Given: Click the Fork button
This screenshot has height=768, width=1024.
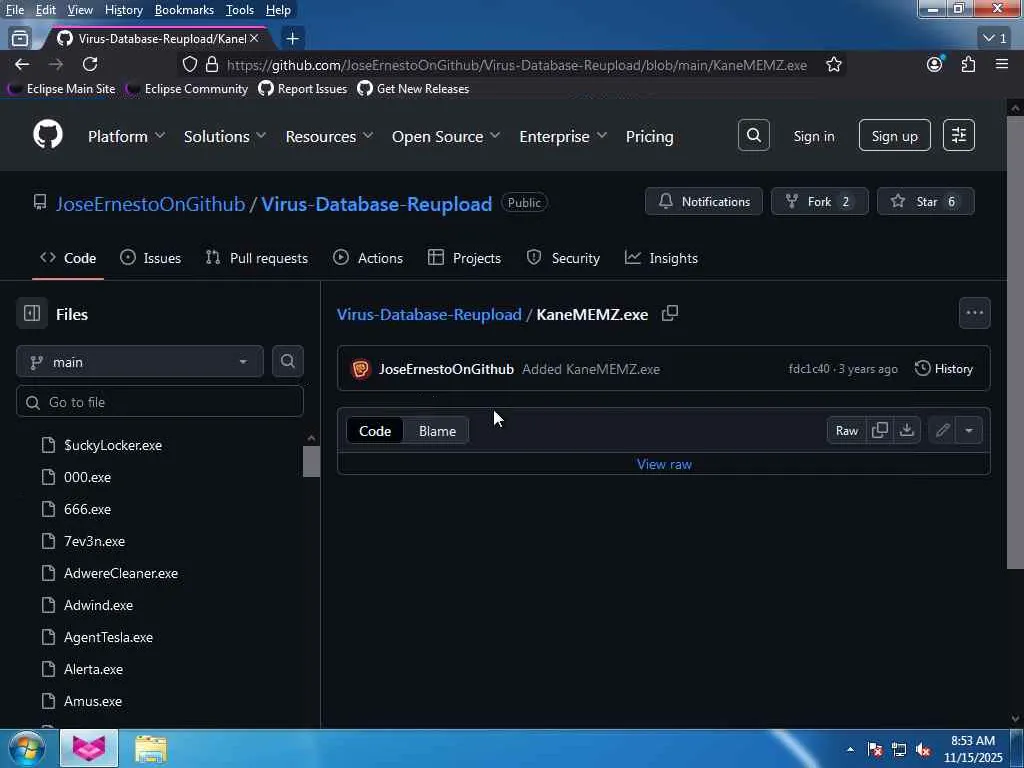Looking at the screenshot, I should pos(820,201).
